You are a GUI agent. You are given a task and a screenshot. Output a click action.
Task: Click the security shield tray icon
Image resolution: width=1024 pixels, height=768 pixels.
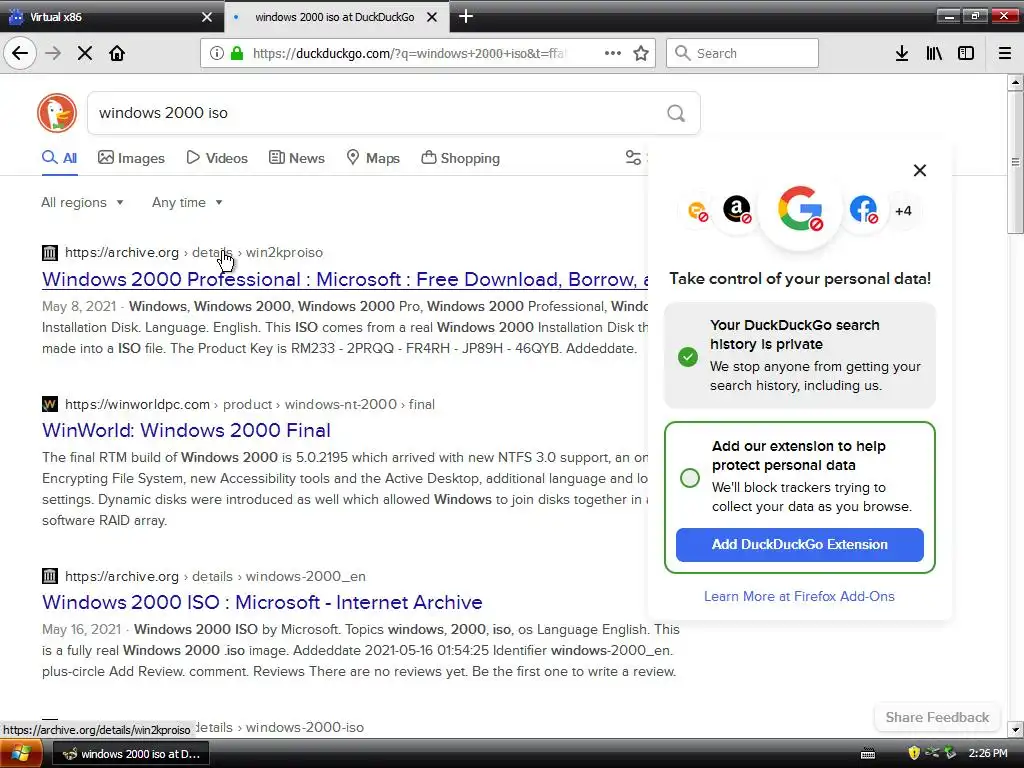[x=914, y=753]
